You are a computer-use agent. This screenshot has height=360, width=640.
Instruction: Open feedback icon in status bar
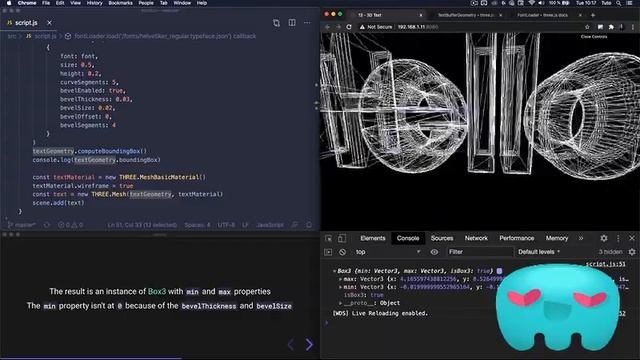[x=295, y=225]
